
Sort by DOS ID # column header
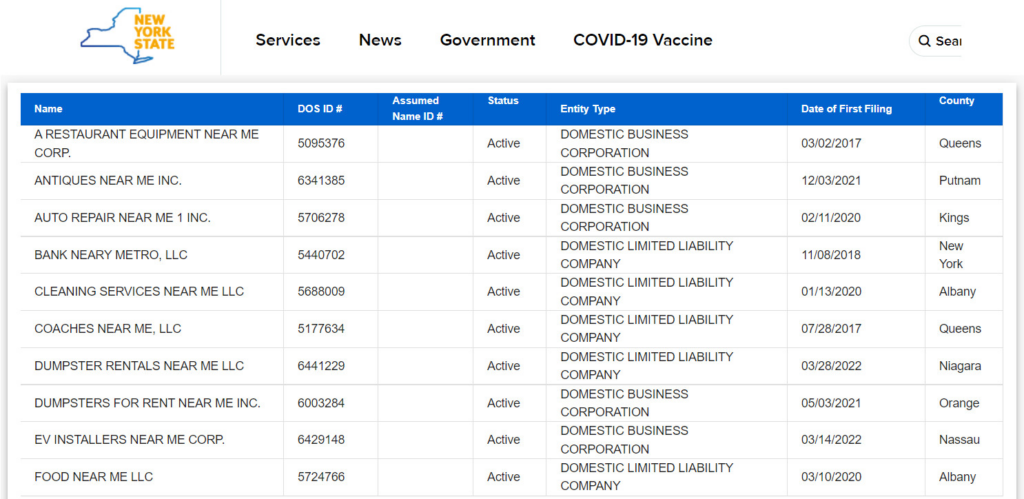(320, 109)
